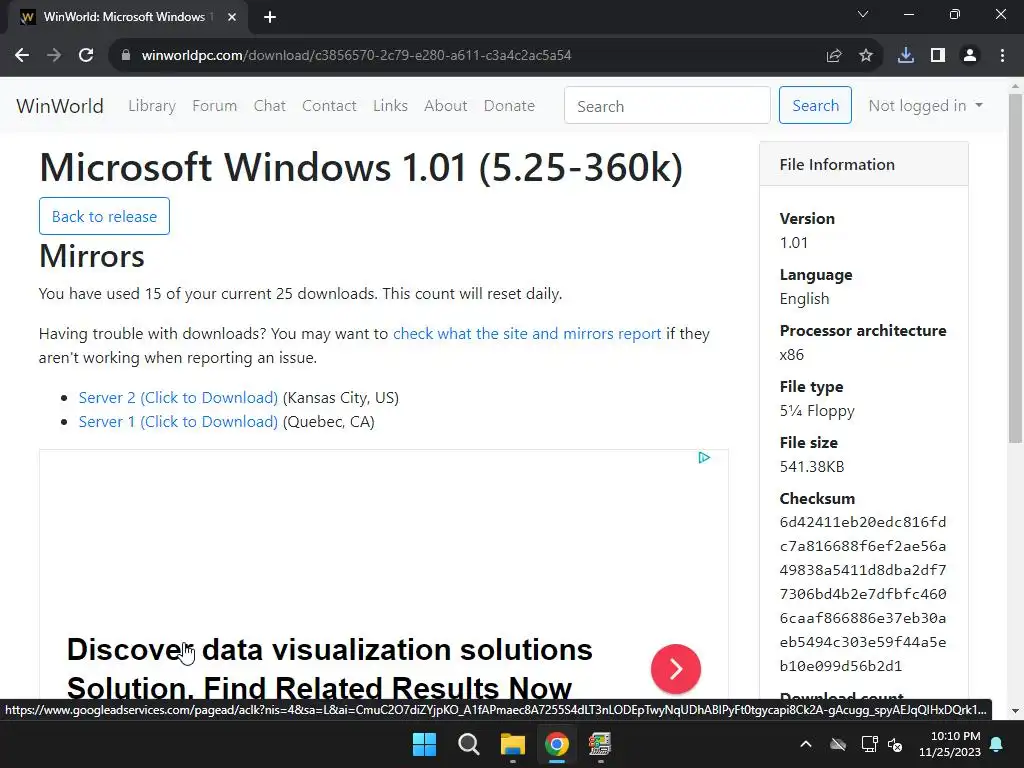This screenshot has height=768, width=1024.
Task: Go to the WinWorld home logo
Action: pyautogui.click(x=60, y=105)
